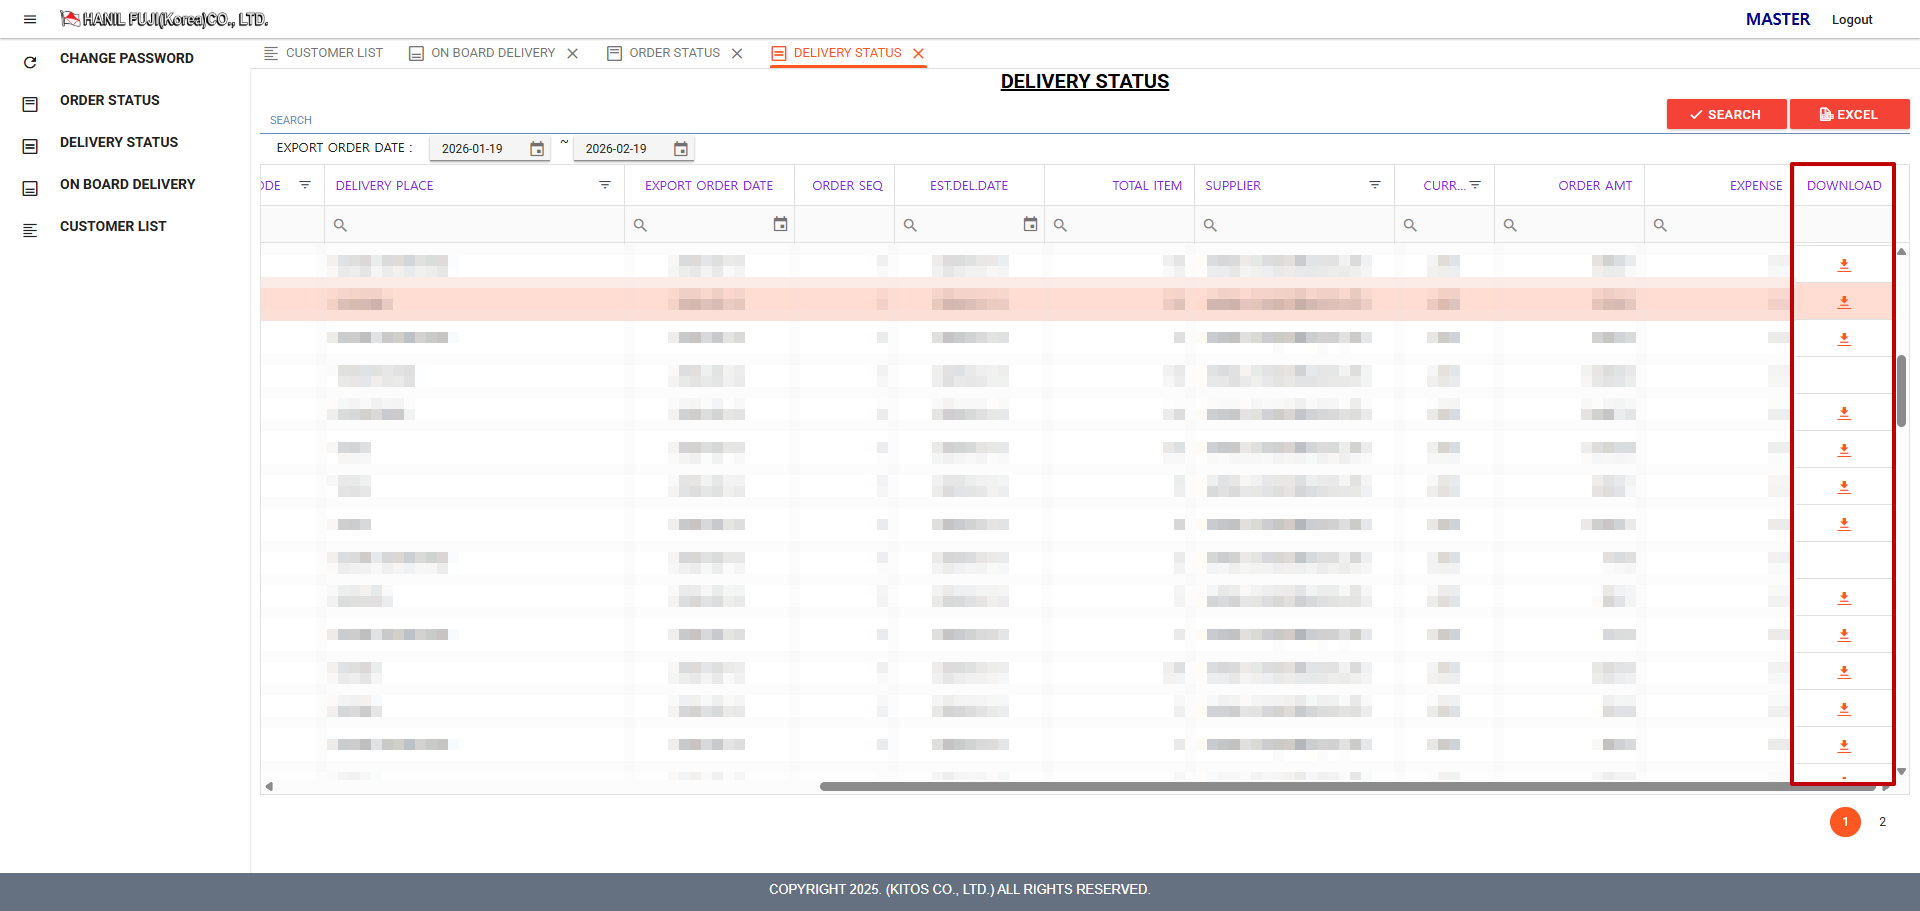Click the download icon in the highlighted row

(x=1844, y=302)
